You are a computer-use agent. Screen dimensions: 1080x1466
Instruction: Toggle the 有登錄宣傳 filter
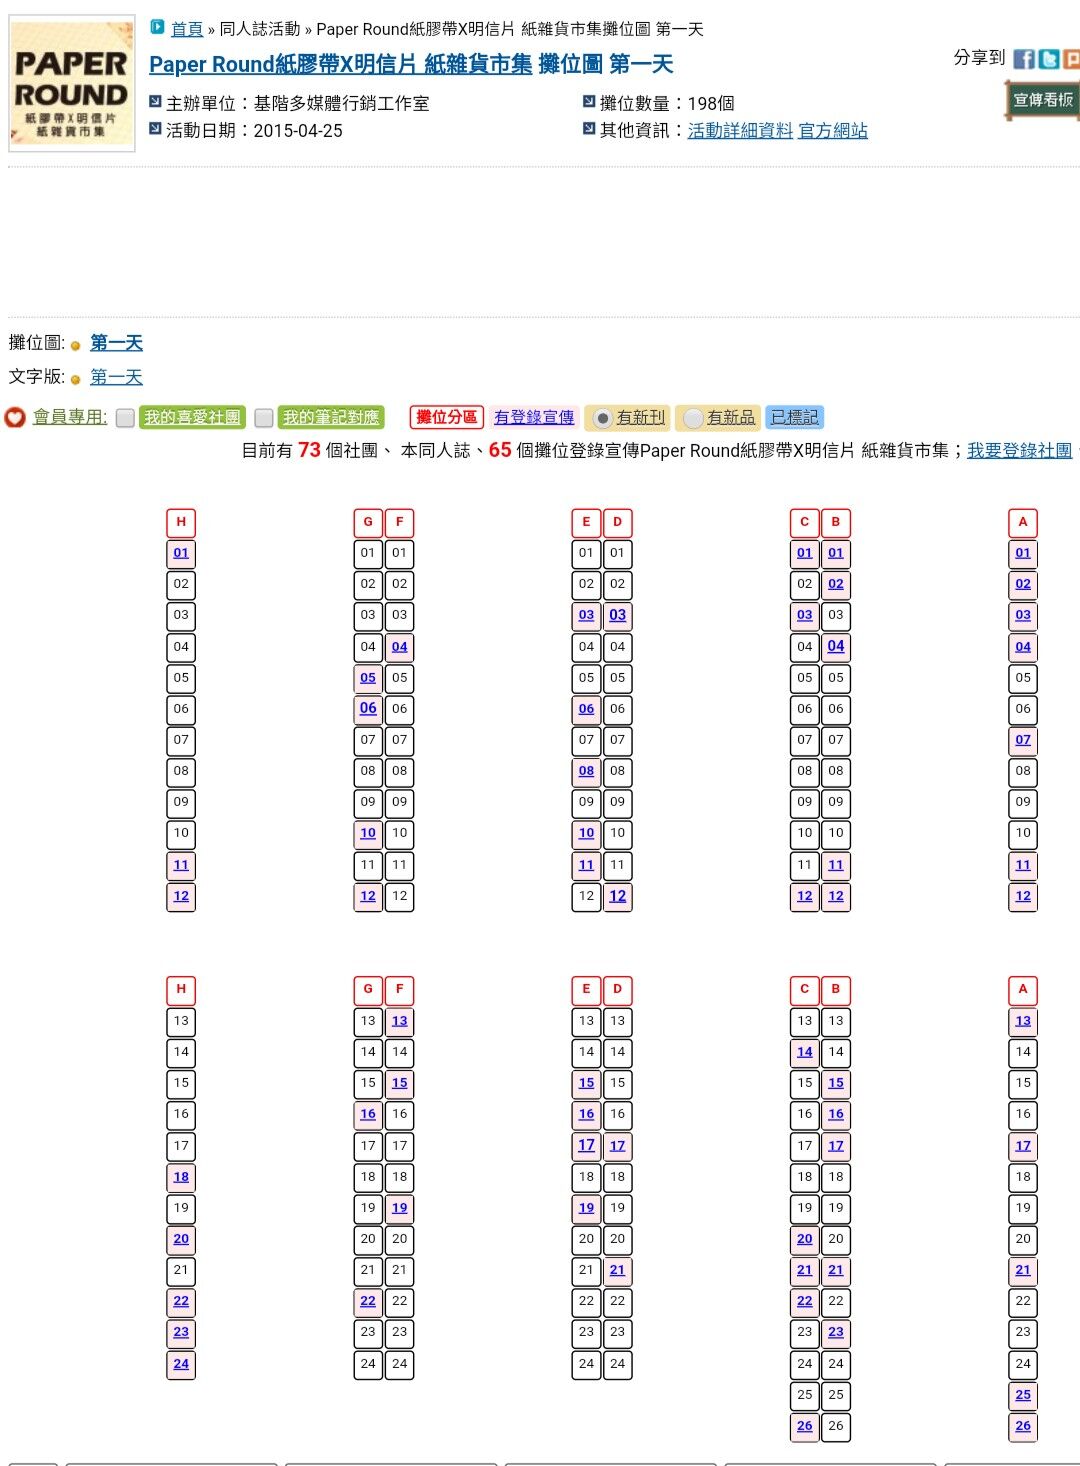coord(534,417)
